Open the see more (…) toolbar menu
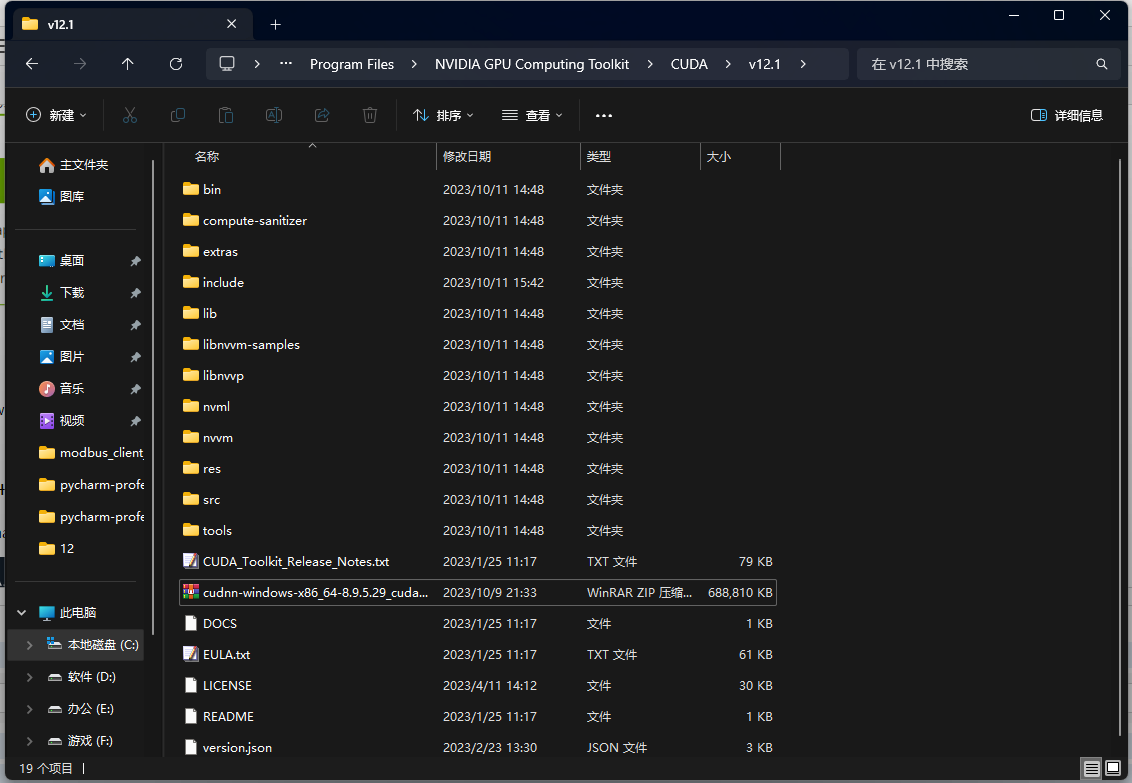 (x=603, y=114)
